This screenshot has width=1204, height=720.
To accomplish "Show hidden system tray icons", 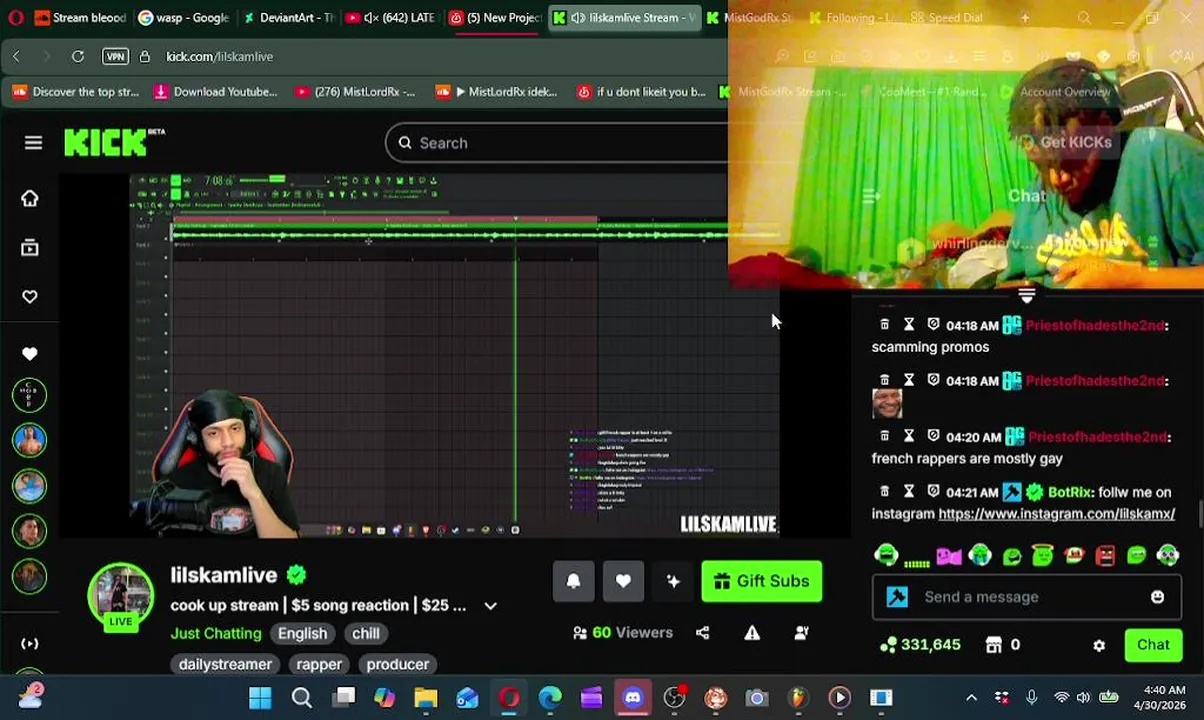I will pyautogui.click(x=971, y=698).
